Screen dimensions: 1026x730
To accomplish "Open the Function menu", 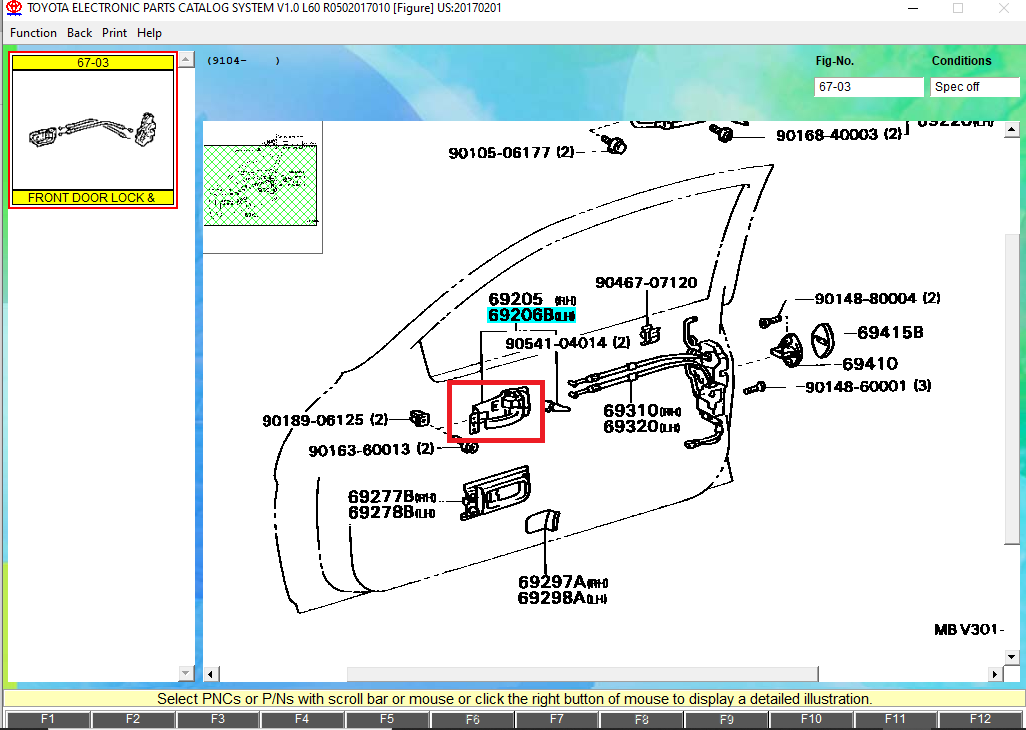I will tap(33, 33).
